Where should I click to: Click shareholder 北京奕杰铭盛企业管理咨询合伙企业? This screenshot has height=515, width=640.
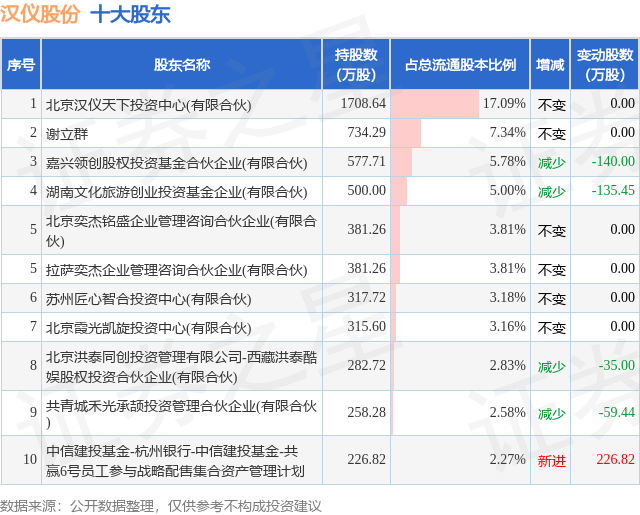coord(181,231)
